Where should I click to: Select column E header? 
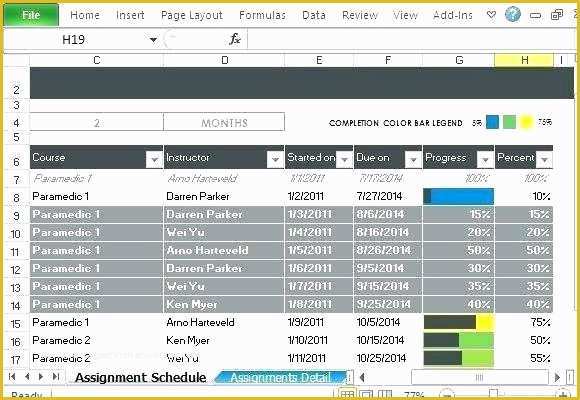click(x=319, y=60)
